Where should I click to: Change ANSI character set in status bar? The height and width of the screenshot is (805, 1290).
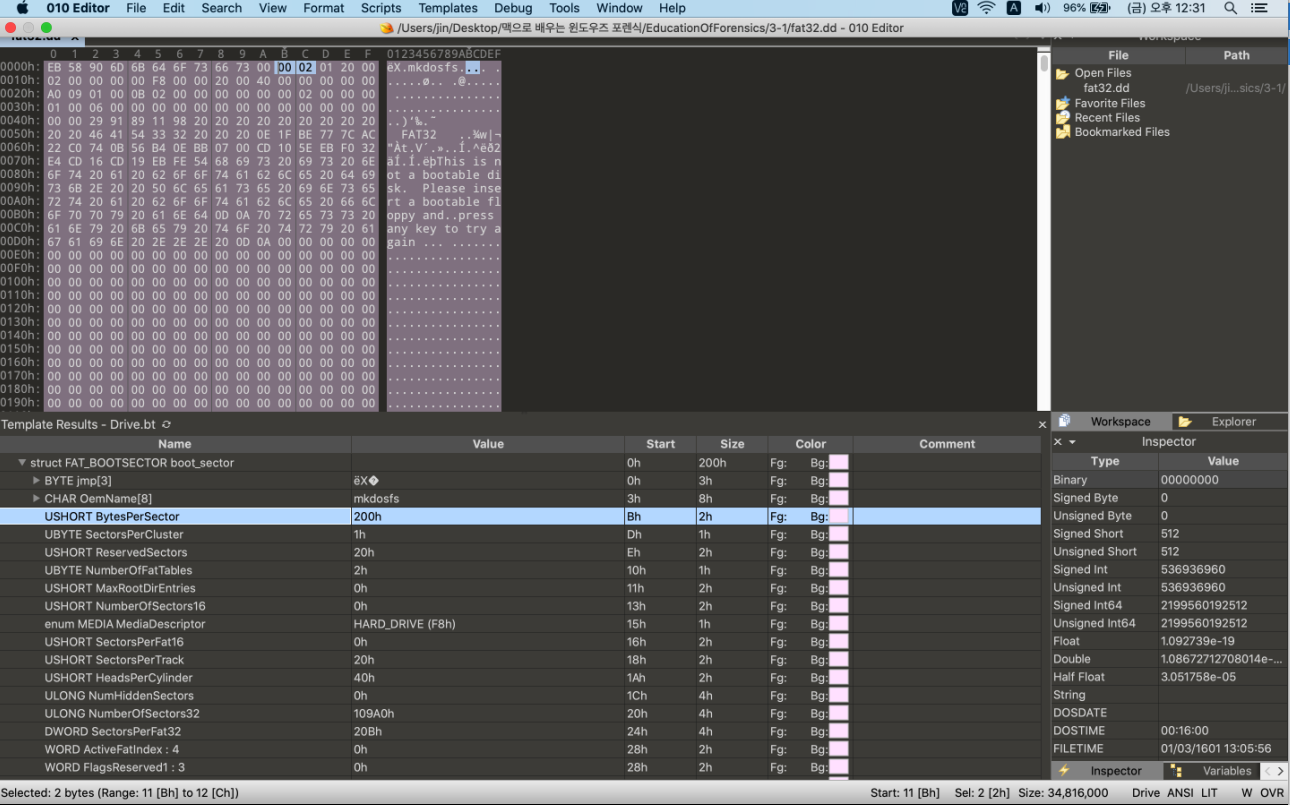(x=1180, y=793)
